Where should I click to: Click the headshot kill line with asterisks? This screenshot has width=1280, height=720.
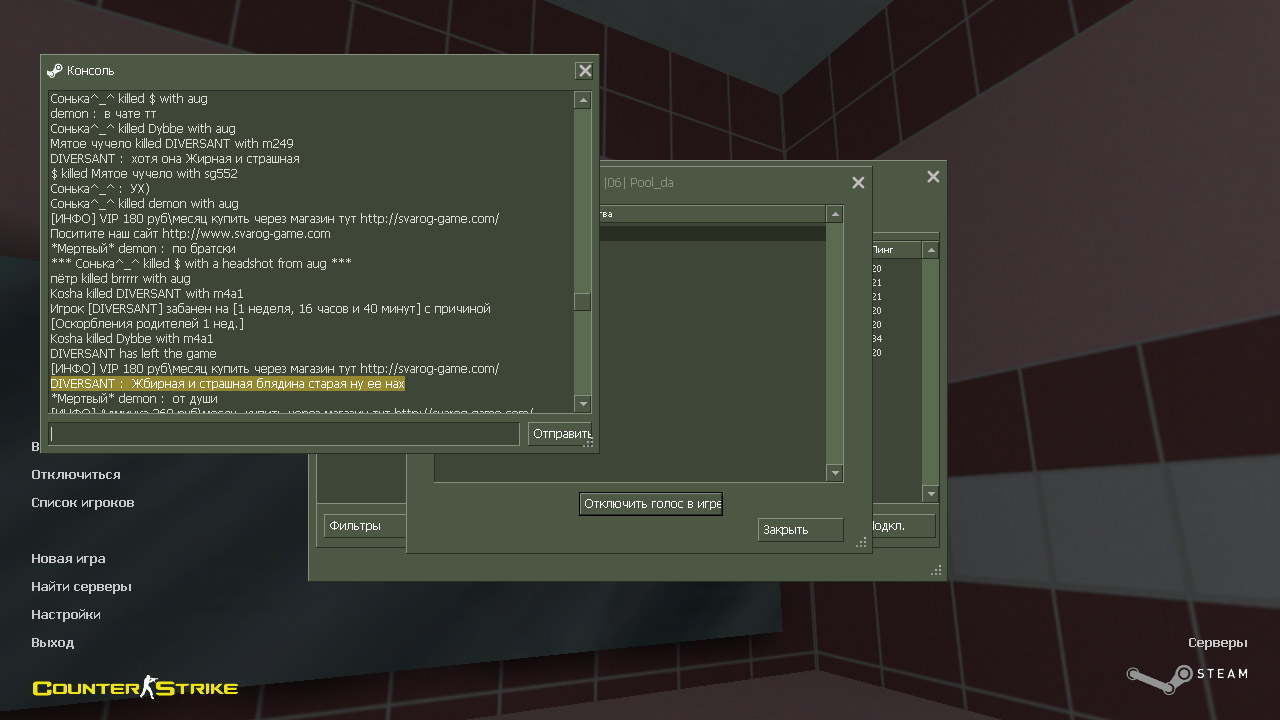201,264
